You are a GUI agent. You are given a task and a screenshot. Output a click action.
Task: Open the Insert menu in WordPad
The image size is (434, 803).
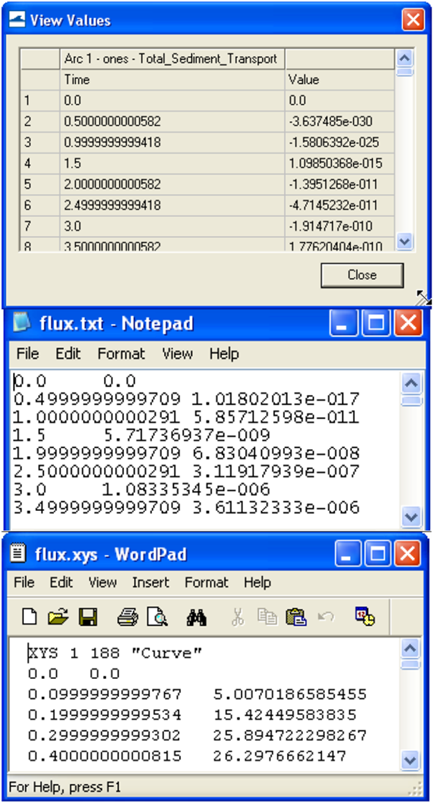click(150, 582)
